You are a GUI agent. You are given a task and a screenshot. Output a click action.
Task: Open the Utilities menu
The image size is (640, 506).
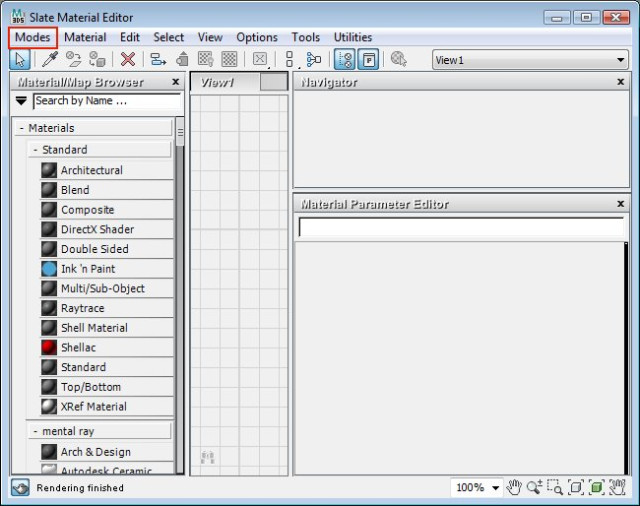353,37
